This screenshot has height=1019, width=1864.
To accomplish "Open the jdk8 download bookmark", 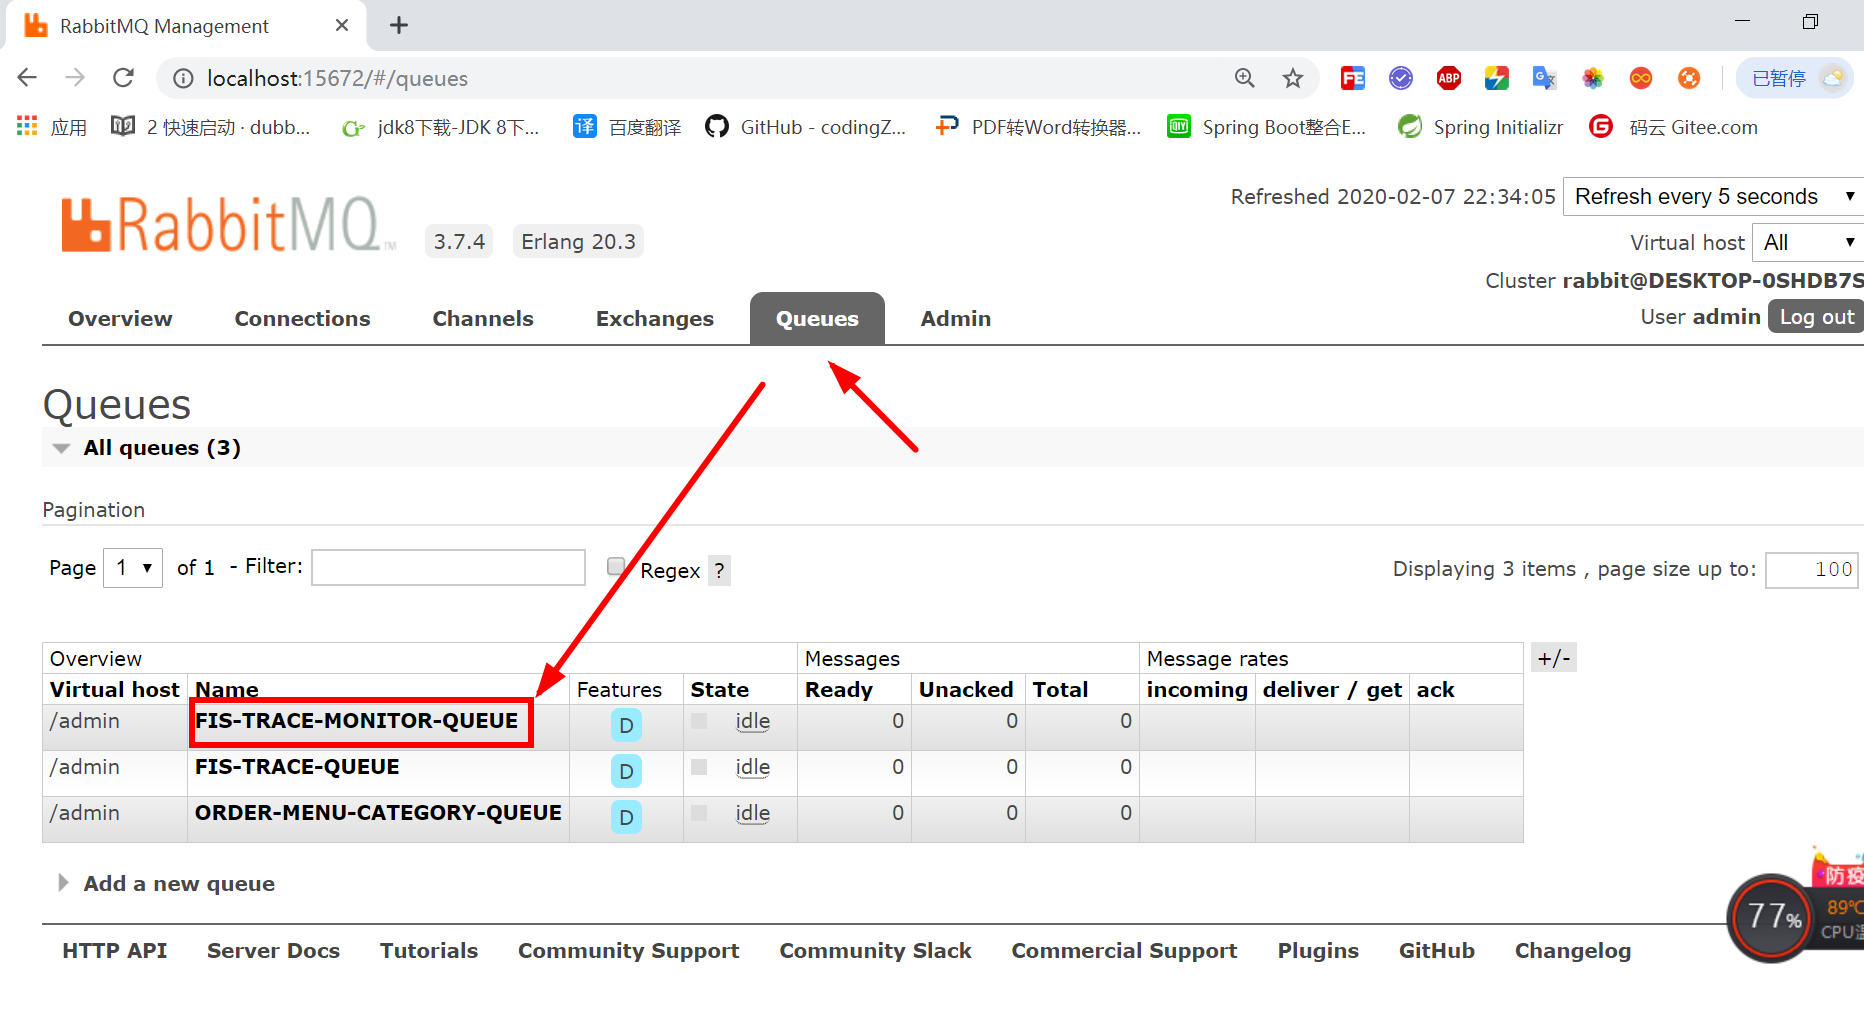I will (x=440, y=127).
